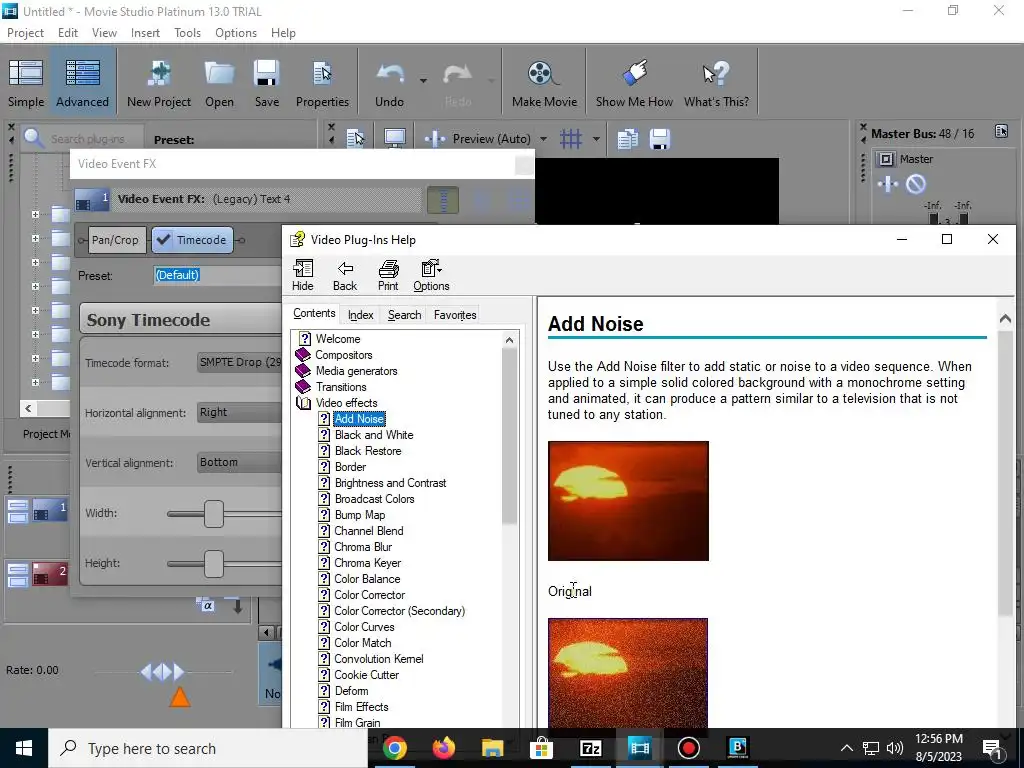Save the project
Image resolution: width=1024 pixels, height=768 pixels.
click(x=266, y=83)
